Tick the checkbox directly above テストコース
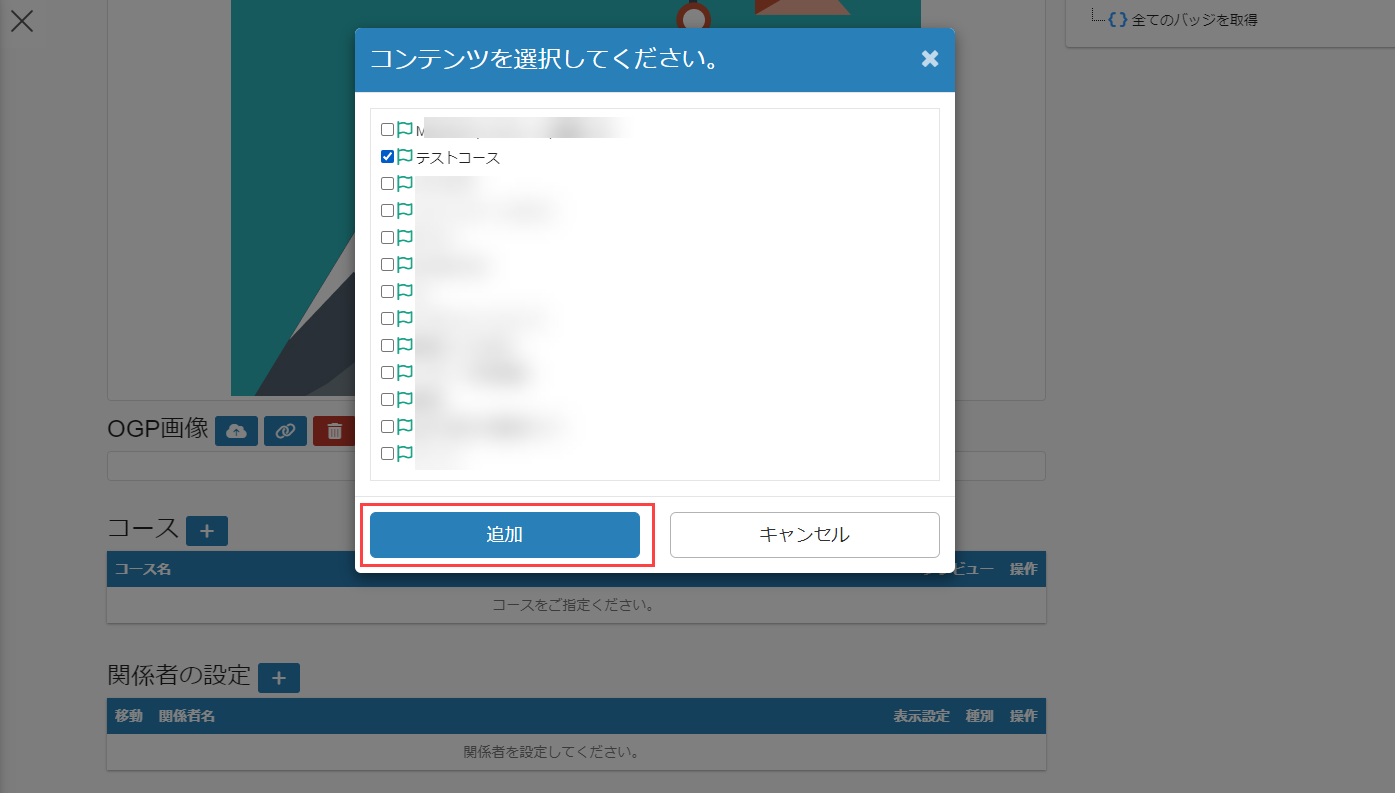Screen dimensions: 1395x793 pos(387,130)
